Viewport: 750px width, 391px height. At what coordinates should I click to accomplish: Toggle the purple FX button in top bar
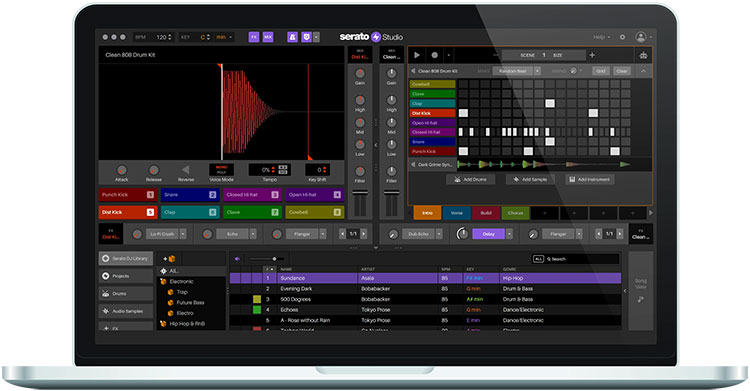tap(254, 37)
